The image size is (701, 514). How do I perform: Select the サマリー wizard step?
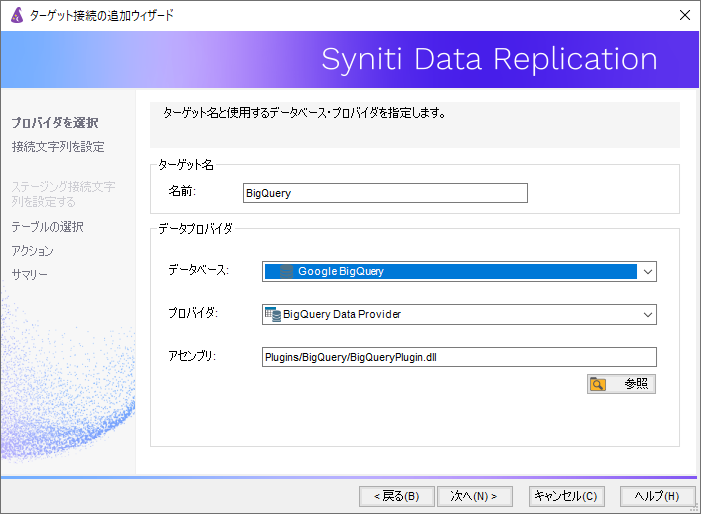click(30, 274)
